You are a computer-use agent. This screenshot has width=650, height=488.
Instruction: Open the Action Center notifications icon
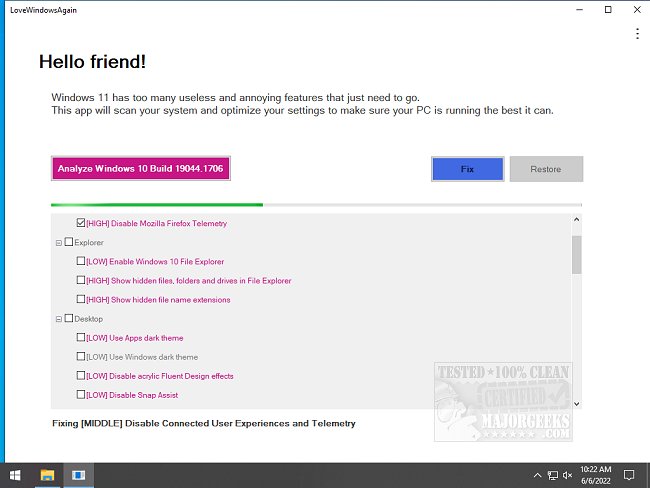(x=629, y=476)
